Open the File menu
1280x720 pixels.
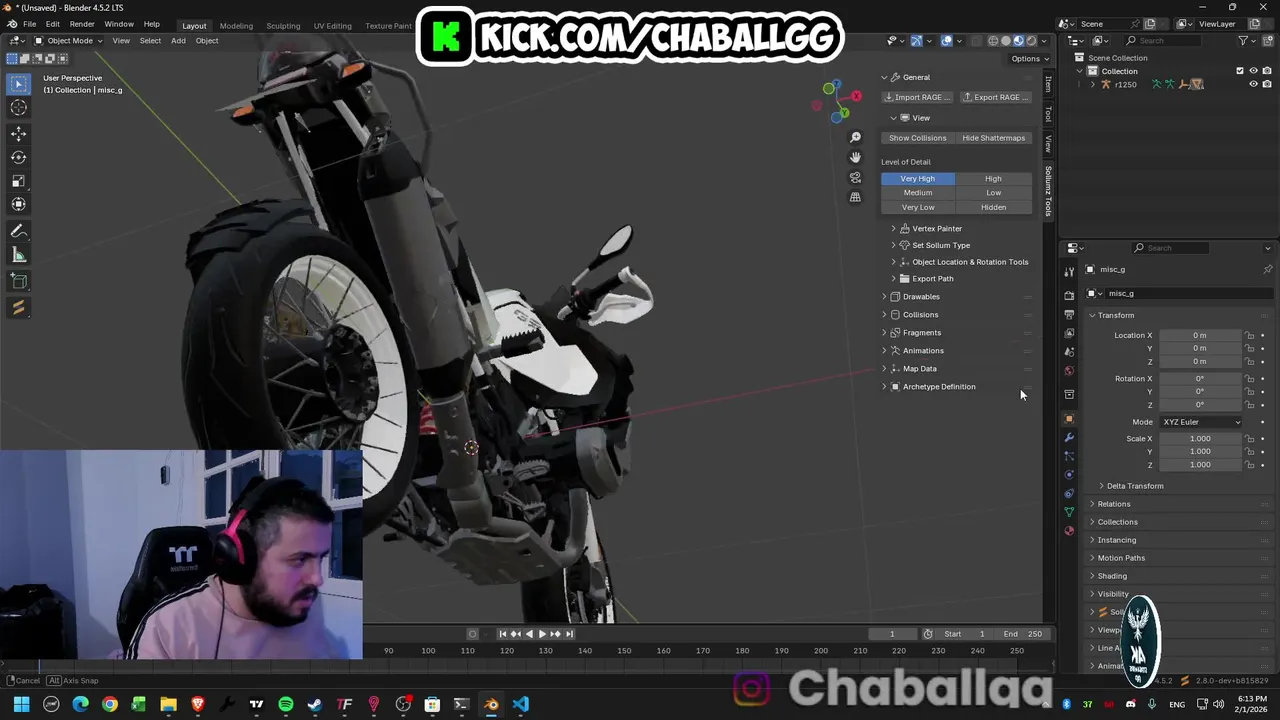click(x=30, y=24)
